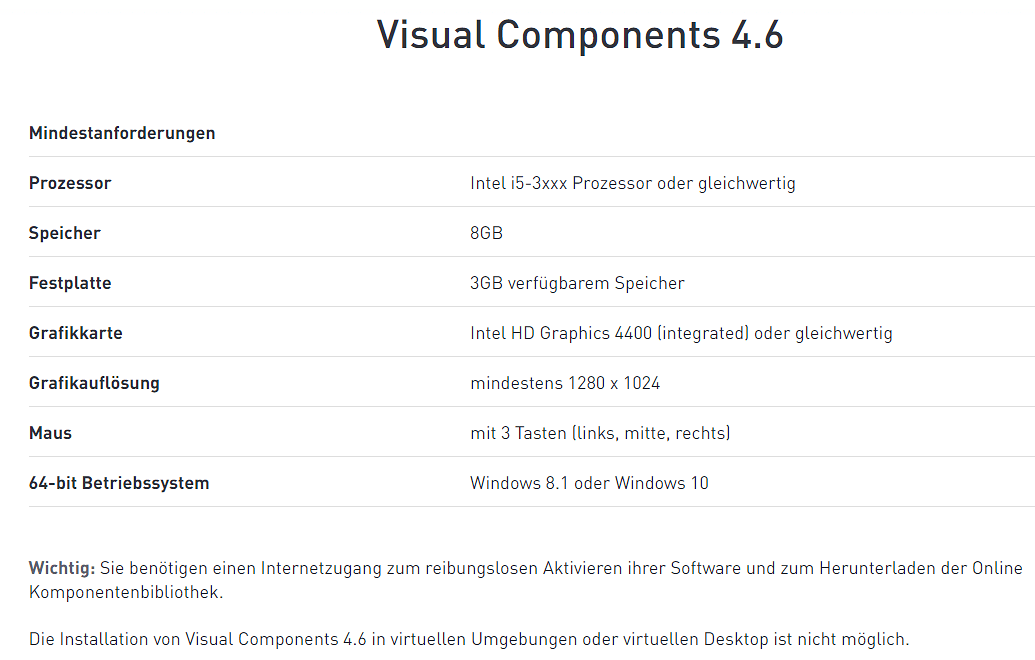Click the word "Komponentenbibliothek" in the note
1035x660 pixels.
click(x=124, y=592)
